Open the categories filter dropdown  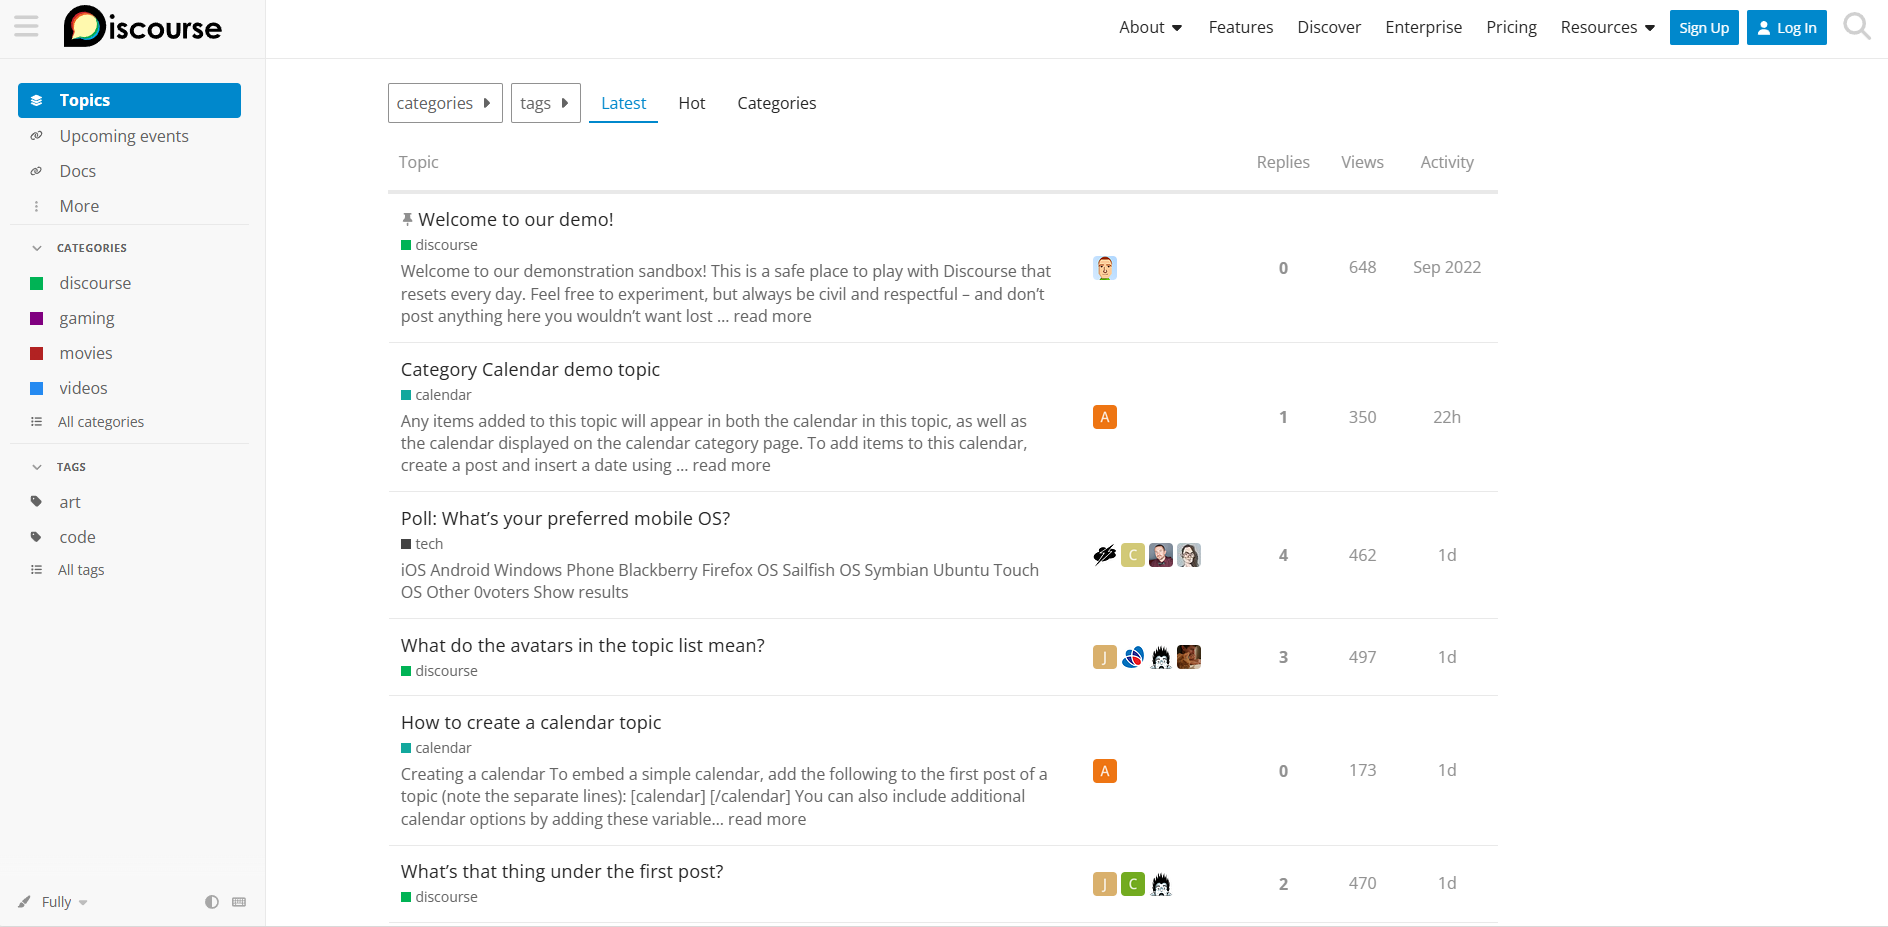coord(444,103)
